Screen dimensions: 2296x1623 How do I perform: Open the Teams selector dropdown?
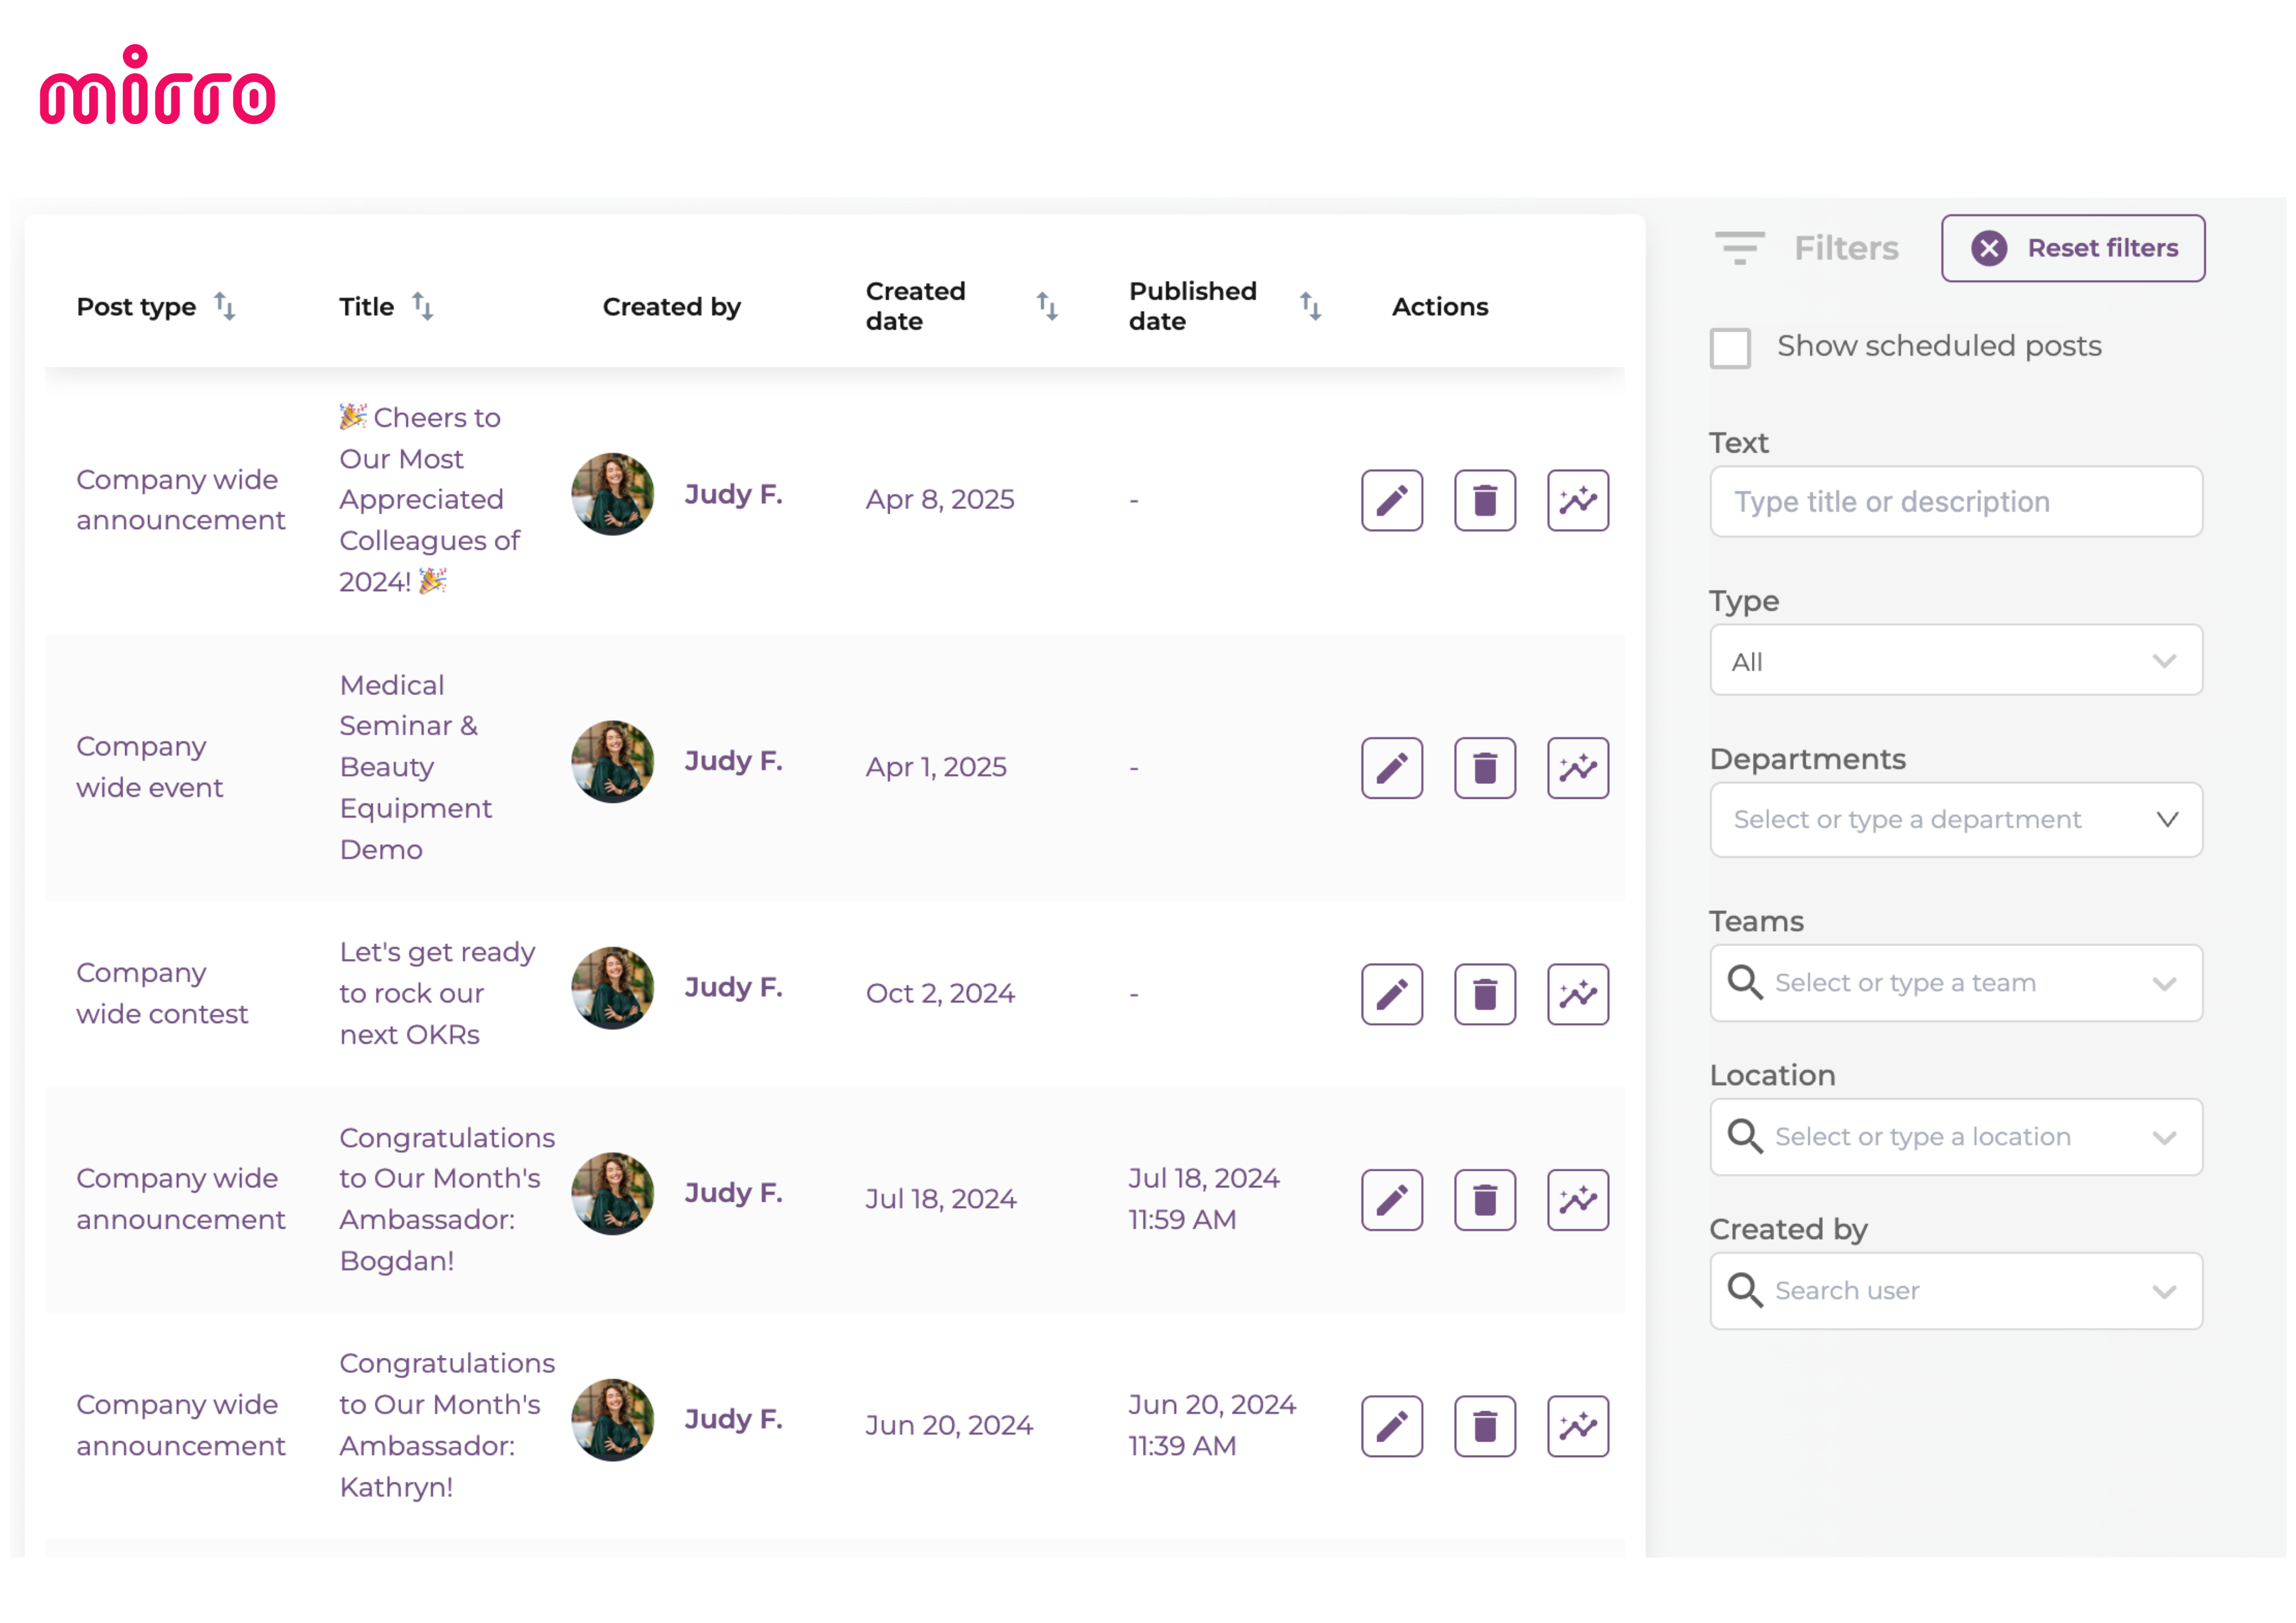click(x=1955, y=983)
